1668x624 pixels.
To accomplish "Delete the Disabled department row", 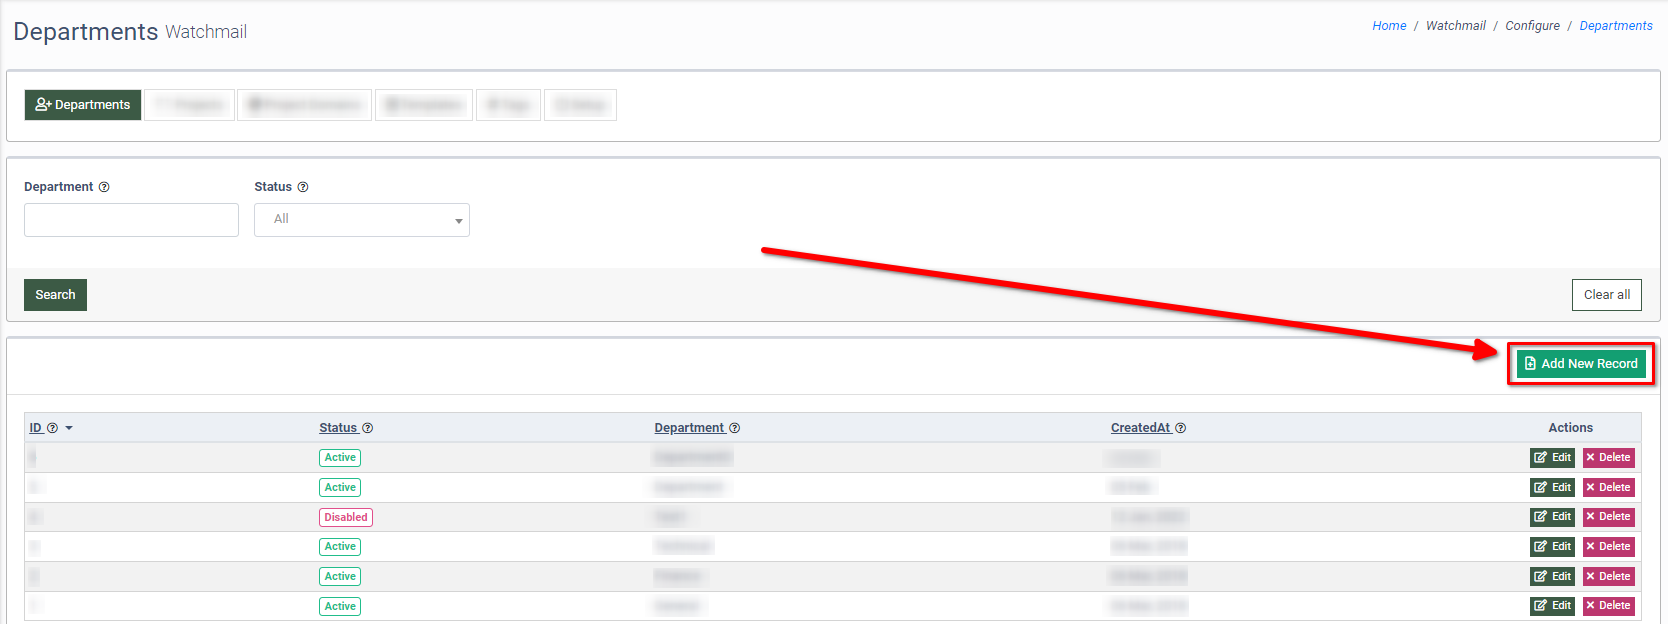I will pos(1608,517).
